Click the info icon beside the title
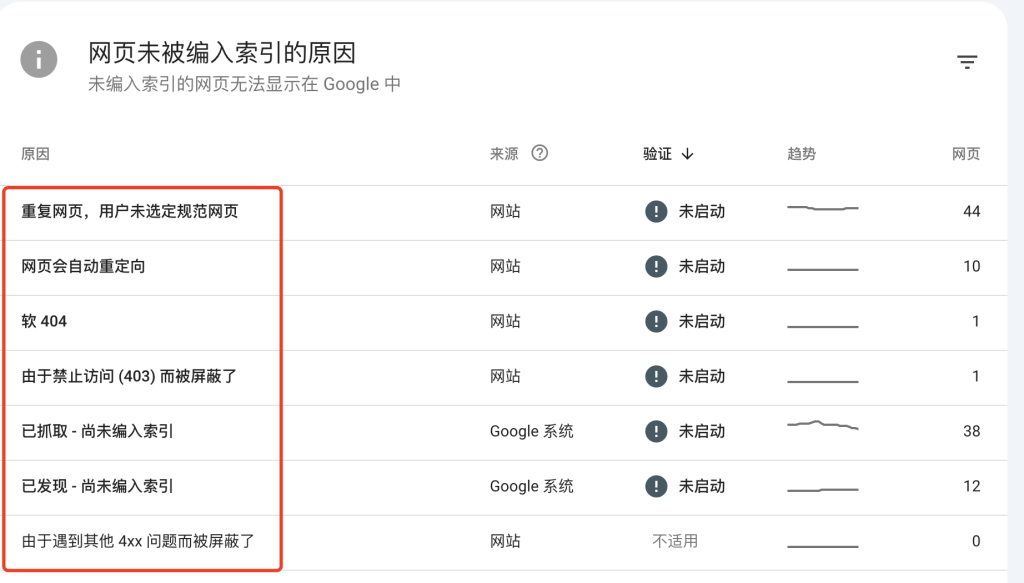The width and height of the screenshot is (1024, 583). [39, 59]
